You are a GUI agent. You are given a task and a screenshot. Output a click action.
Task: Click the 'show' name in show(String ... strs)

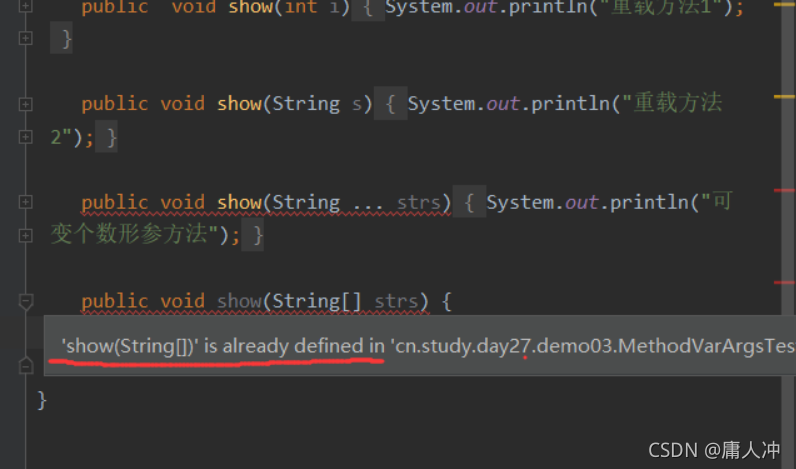[x=239, y=202]
